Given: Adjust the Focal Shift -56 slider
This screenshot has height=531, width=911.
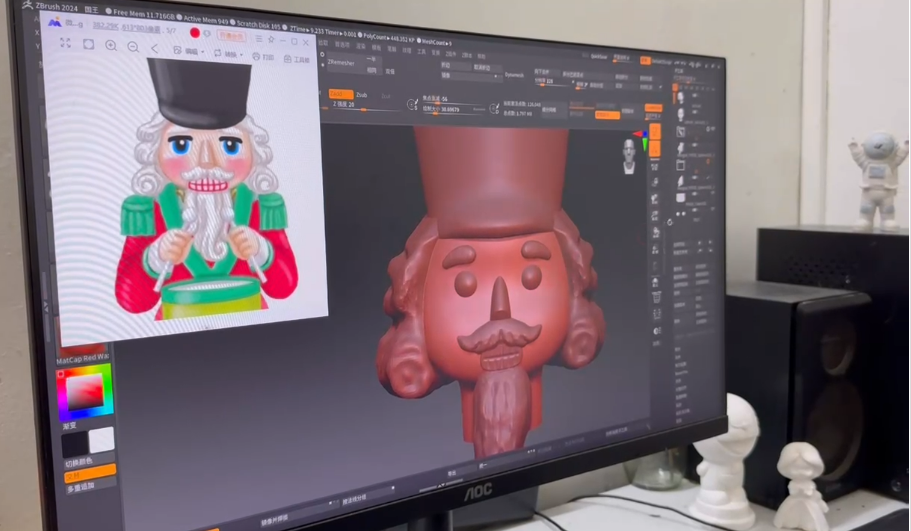Looking at the screenshot, I should [x=453, y=99].
